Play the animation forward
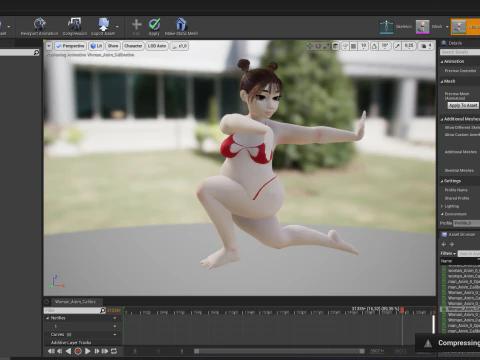 tap(88, 351)
